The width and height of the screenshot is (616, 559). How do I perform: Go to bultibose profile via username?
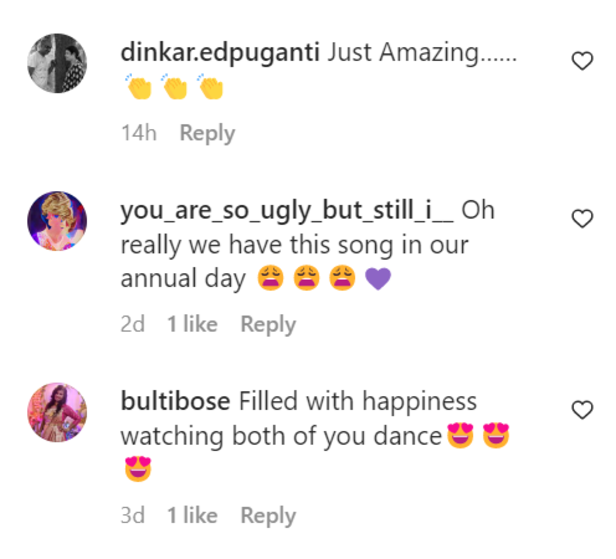177,402
